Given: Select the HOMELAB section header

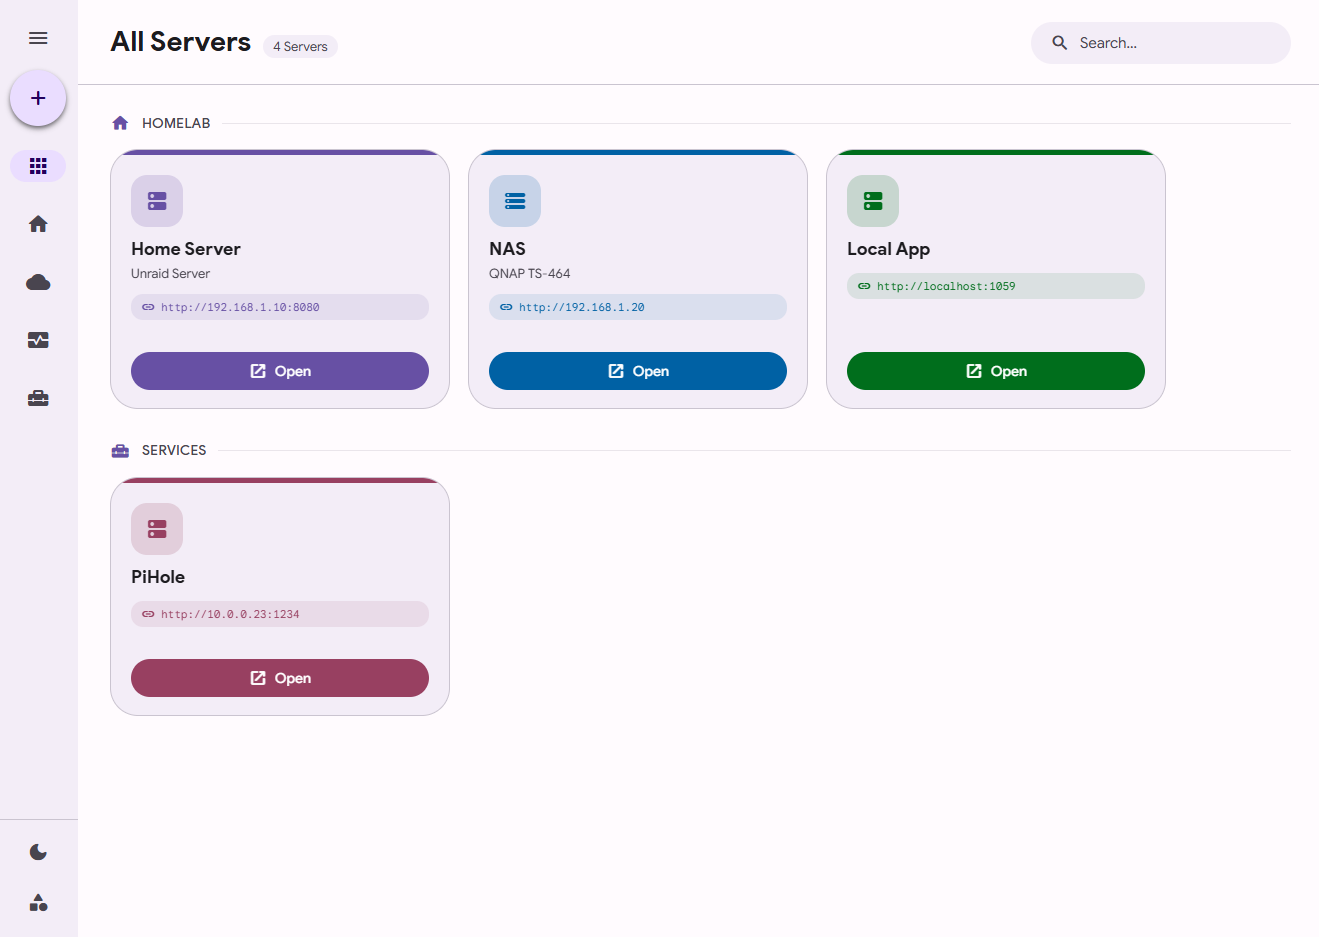Looking at the screenshot, I should click(177, 122).
